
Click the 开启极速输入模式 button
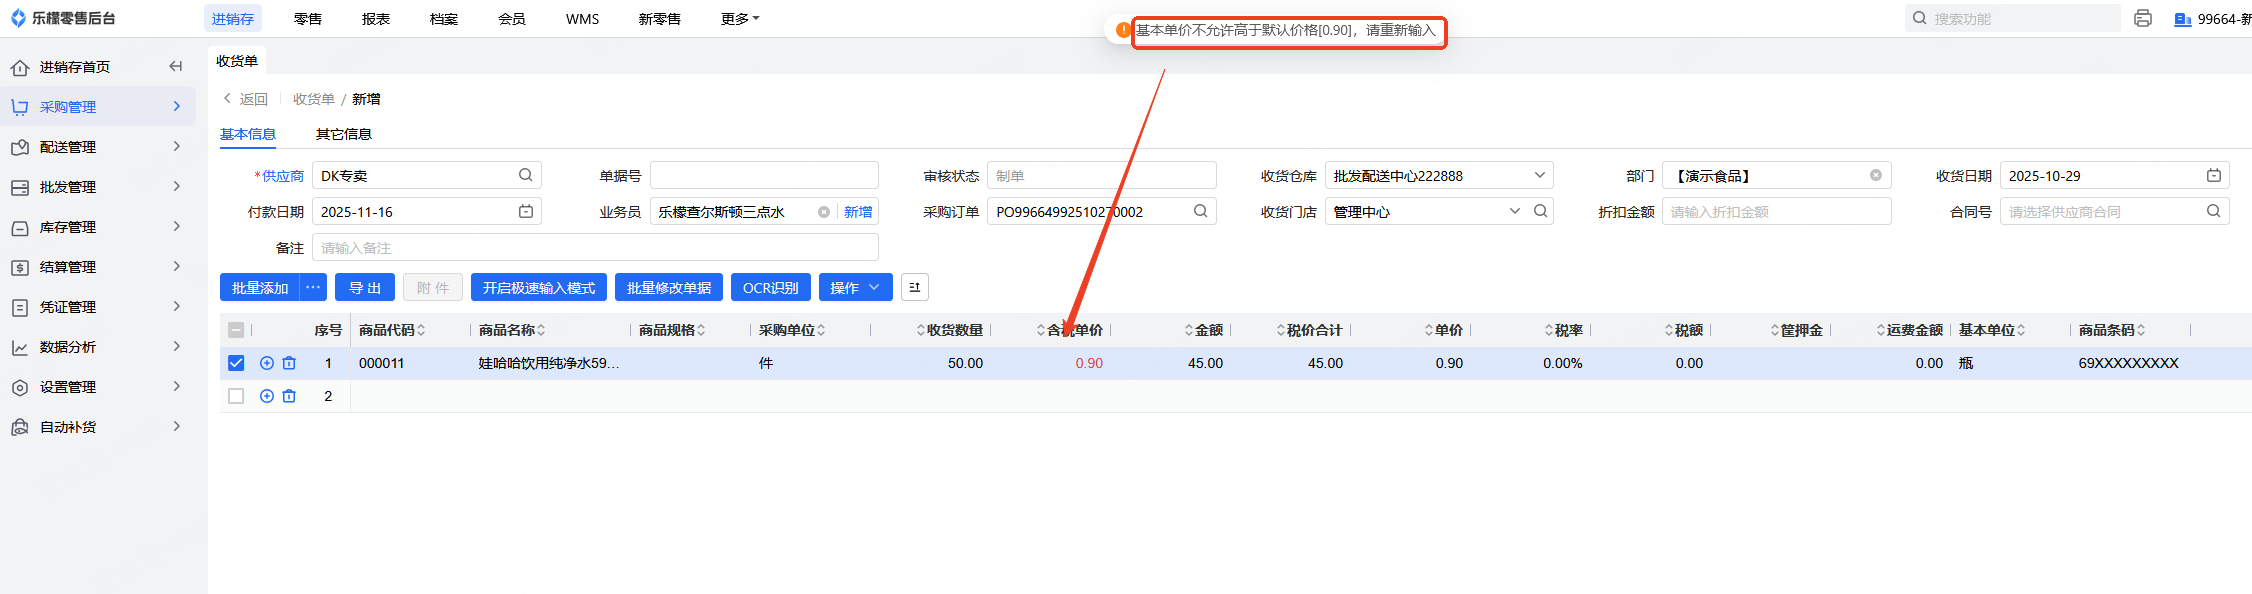click(539, 287)
